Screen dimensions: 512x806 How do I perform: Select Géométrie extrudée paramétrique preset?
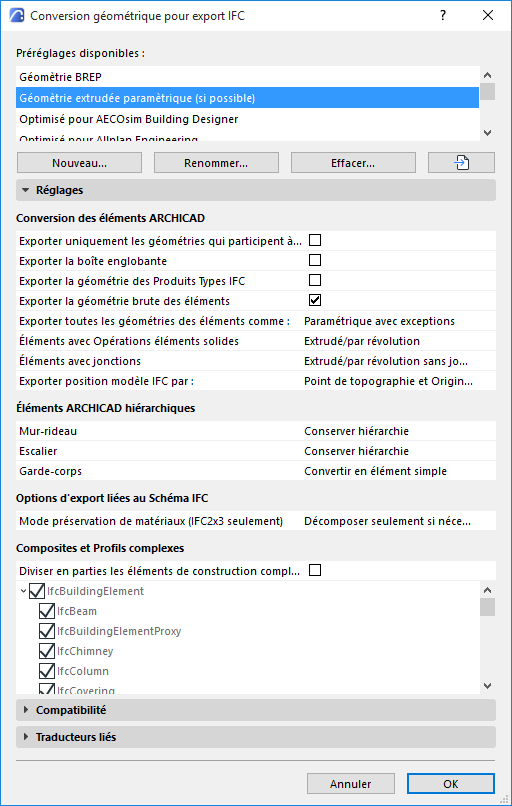[x=247, y=98]
